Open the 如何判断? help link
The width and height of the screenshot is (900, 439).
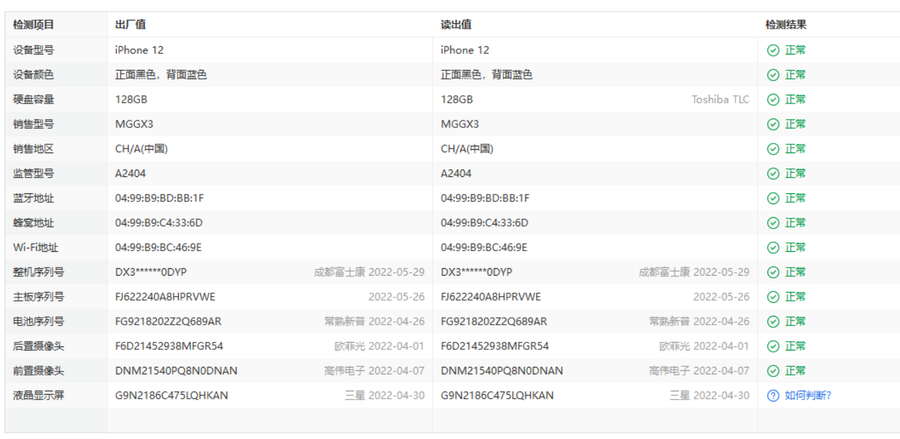pos(807,395)
